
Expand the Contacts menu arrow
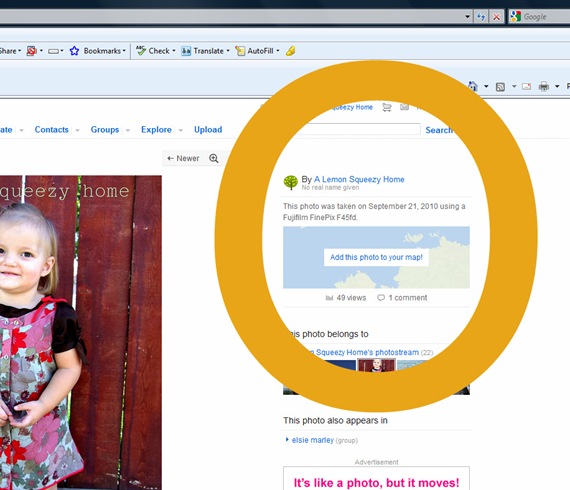(x=77, y=130)
